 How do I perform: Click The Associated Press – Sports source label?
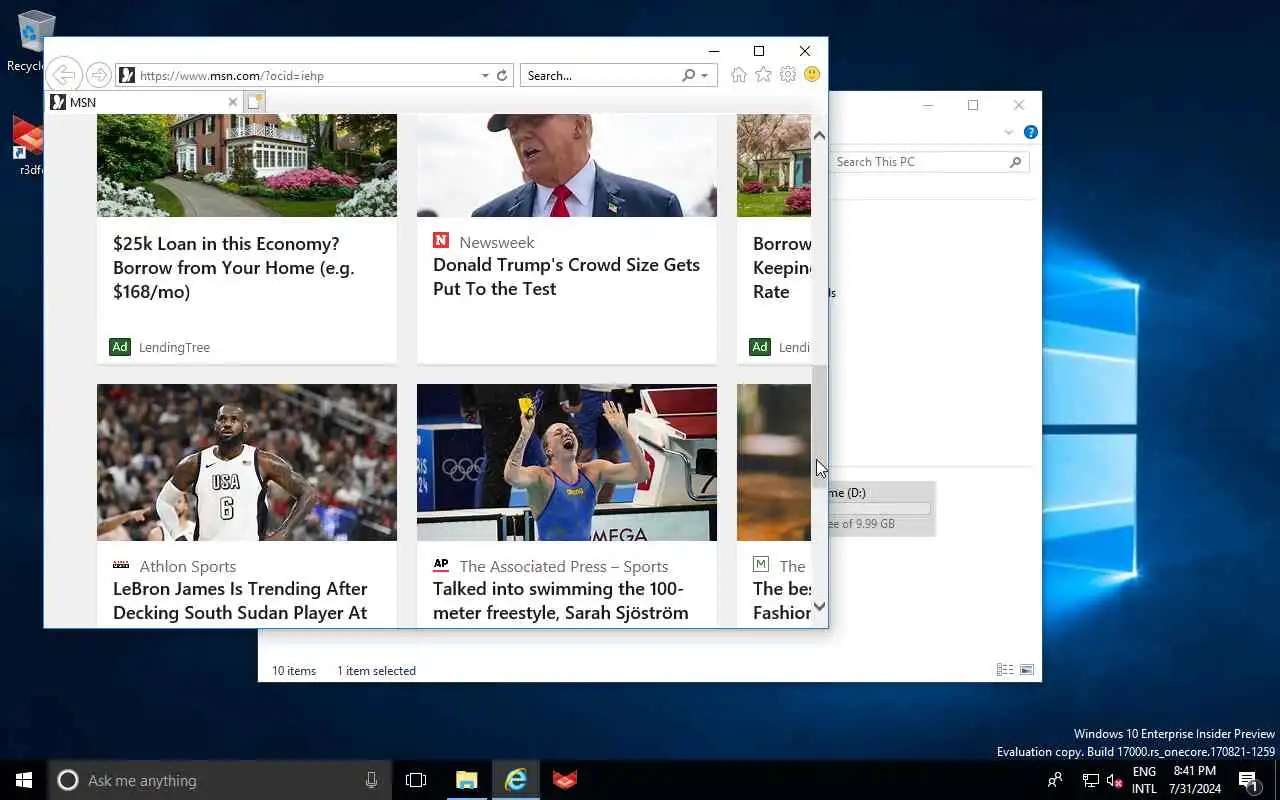(564, 566)
